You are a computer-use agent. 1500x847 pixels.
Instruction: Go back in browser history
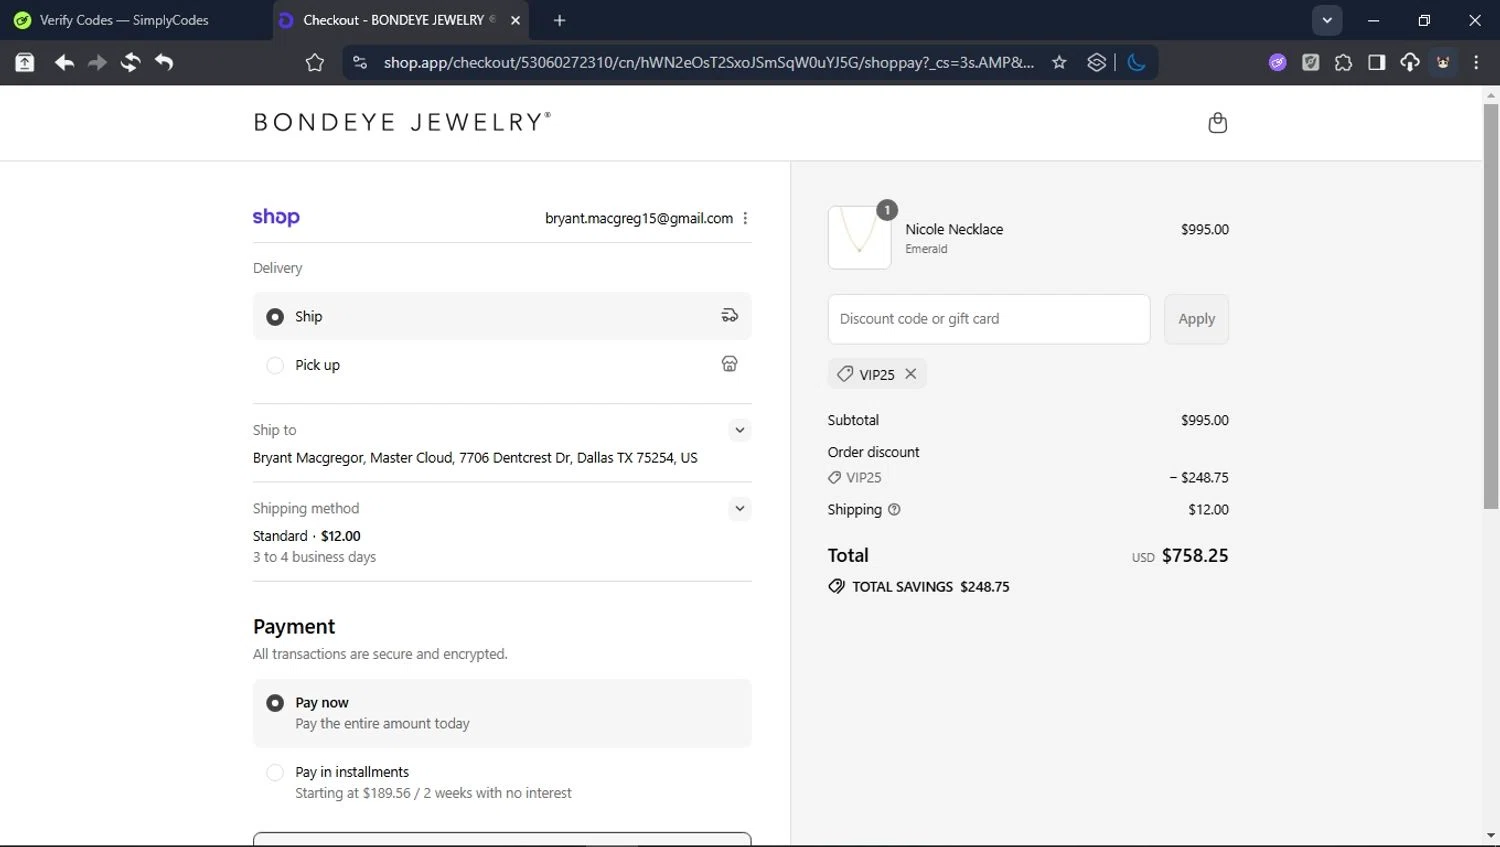[64, 63]
